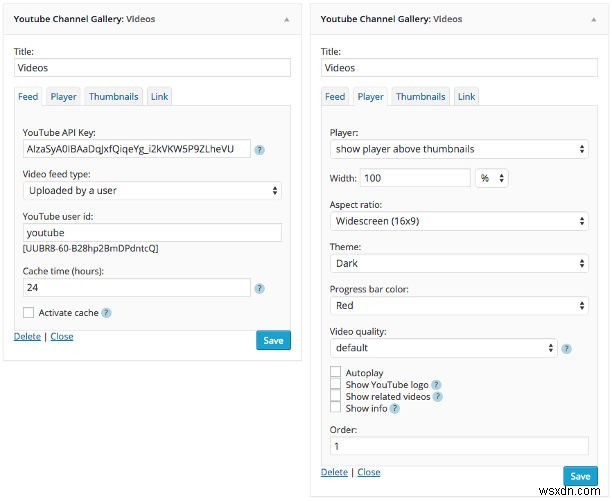Open the width unit percent dropdown
The width and height of the screenshot is (612, 501).
[492, 178]
